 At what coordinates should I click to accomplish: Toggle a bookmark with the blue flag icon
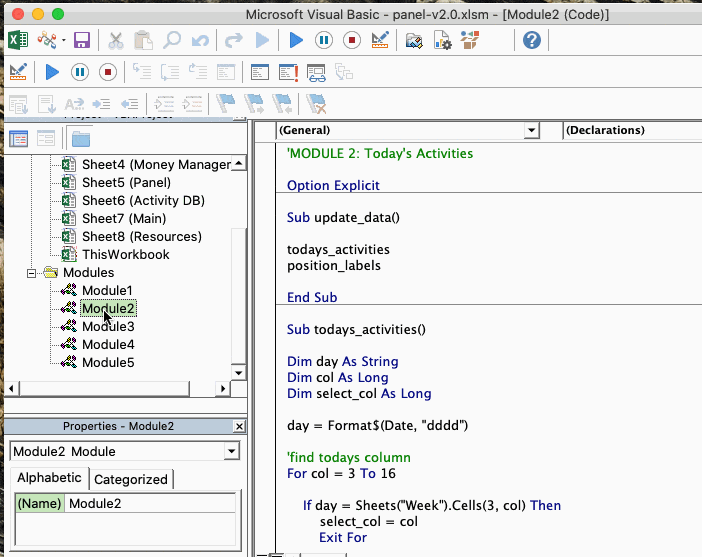click(226, 103)
